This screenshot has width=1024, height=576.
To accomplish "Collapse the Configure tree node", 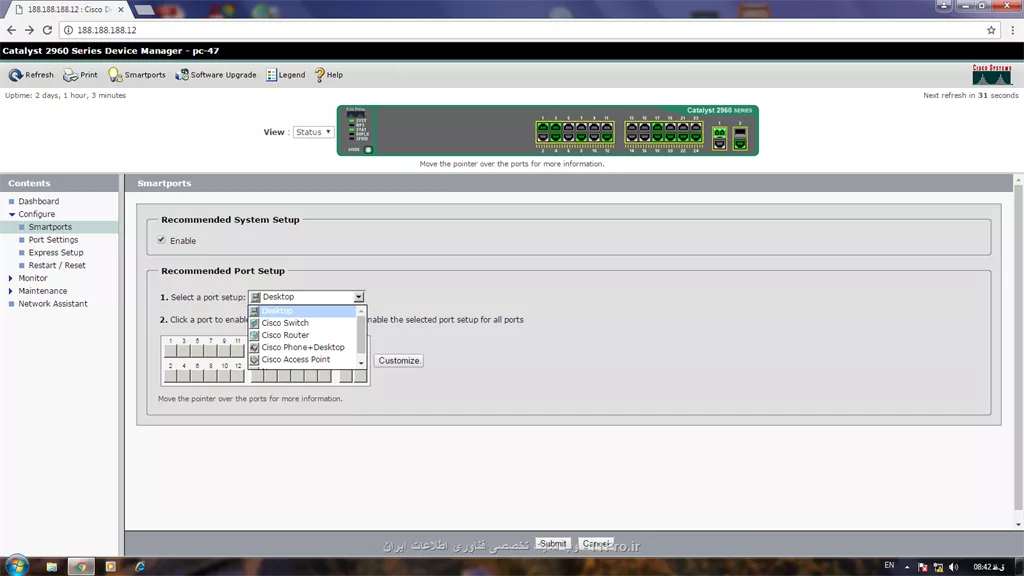I will pyautogui.click(x=12, y=214).
